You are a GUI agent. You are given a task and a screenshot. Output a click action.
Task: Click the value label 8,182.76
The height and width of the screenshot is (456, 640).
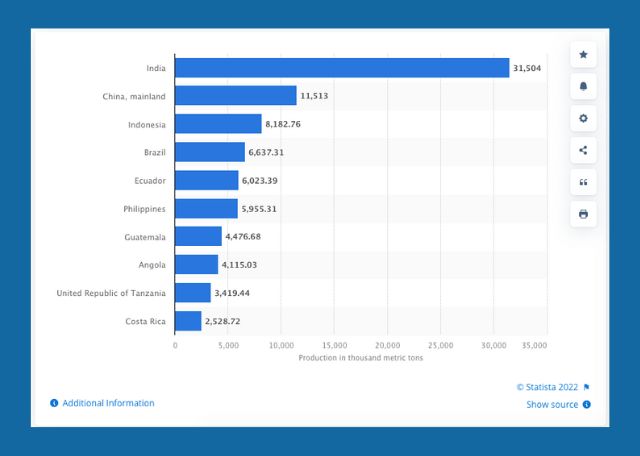tap(283, 124)
